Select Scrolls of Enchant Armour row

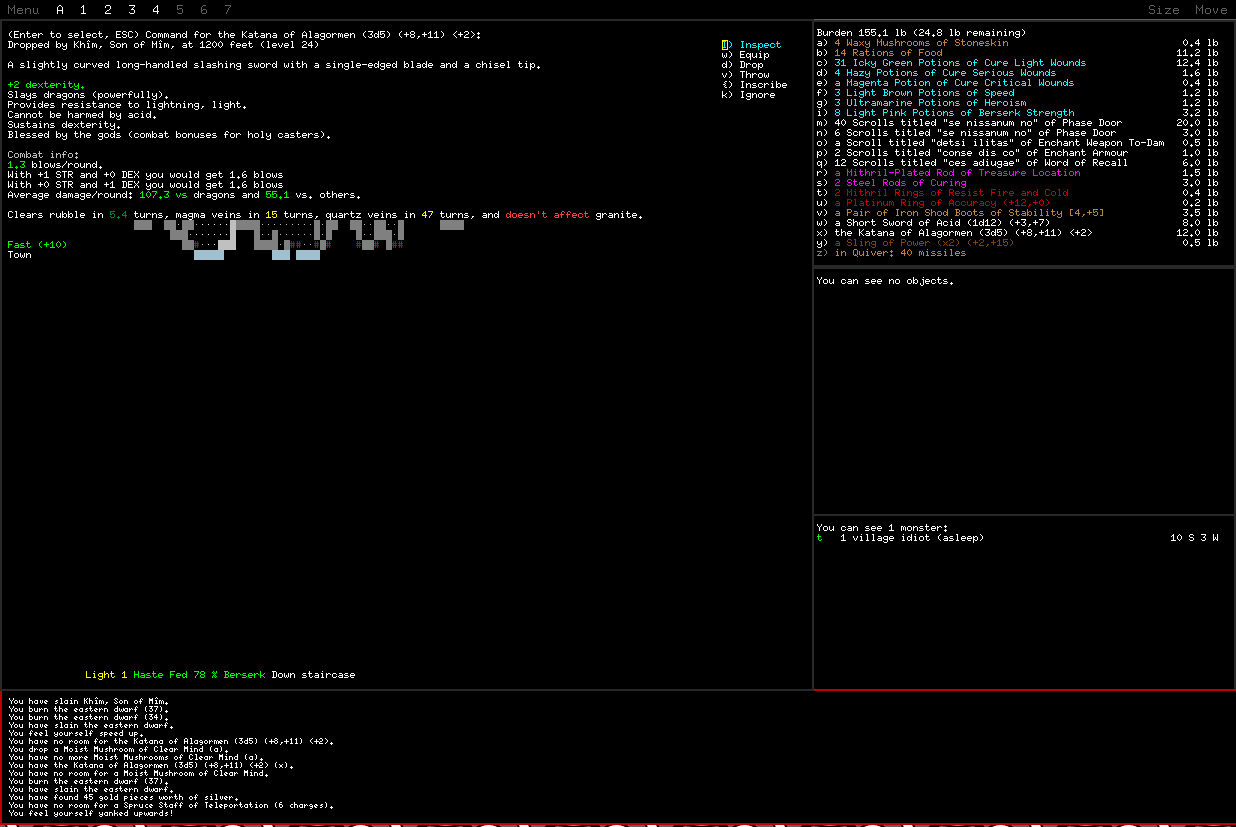point(1017,153)
